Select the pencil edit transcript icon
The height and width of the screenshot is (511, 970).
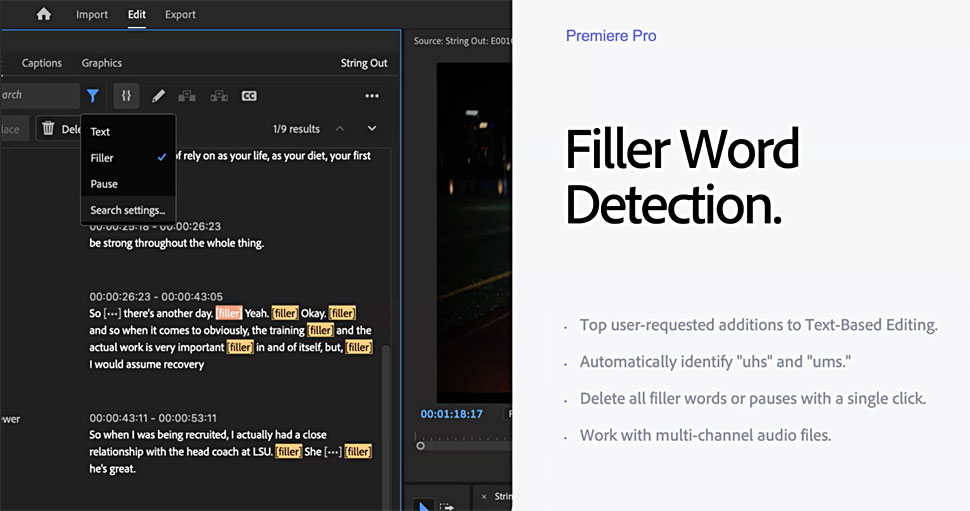(158, 95)
